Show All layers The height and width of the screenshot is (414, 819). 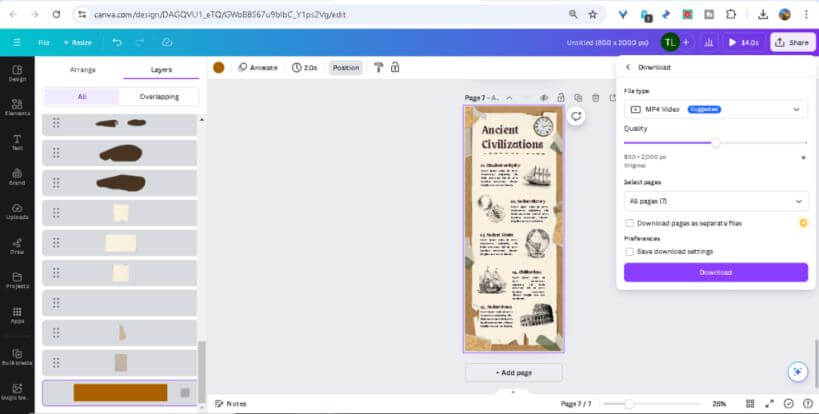[81, 97]
